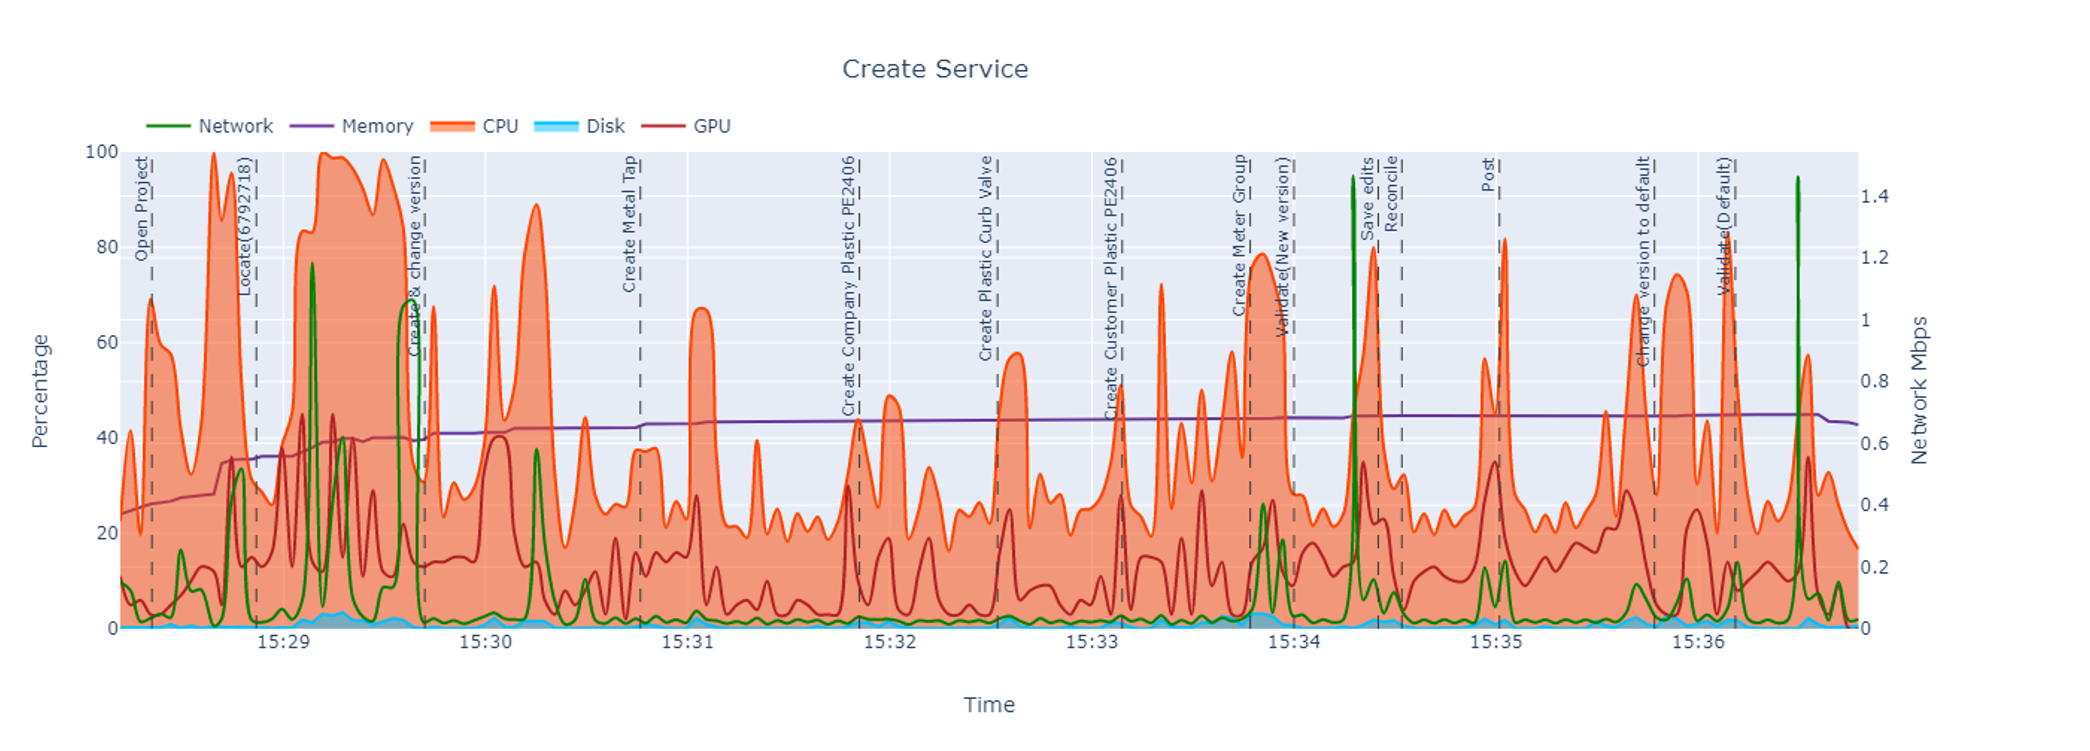
Task: Click the 15:33 time axis tick
Action: point(1092,642)
